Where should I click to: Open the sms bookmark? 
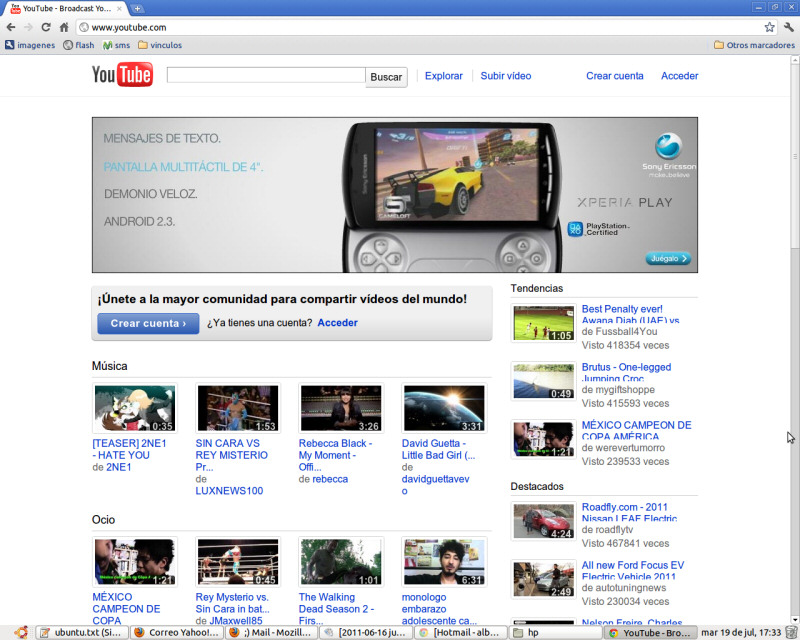pyautogui.click(x=116, y=45)
